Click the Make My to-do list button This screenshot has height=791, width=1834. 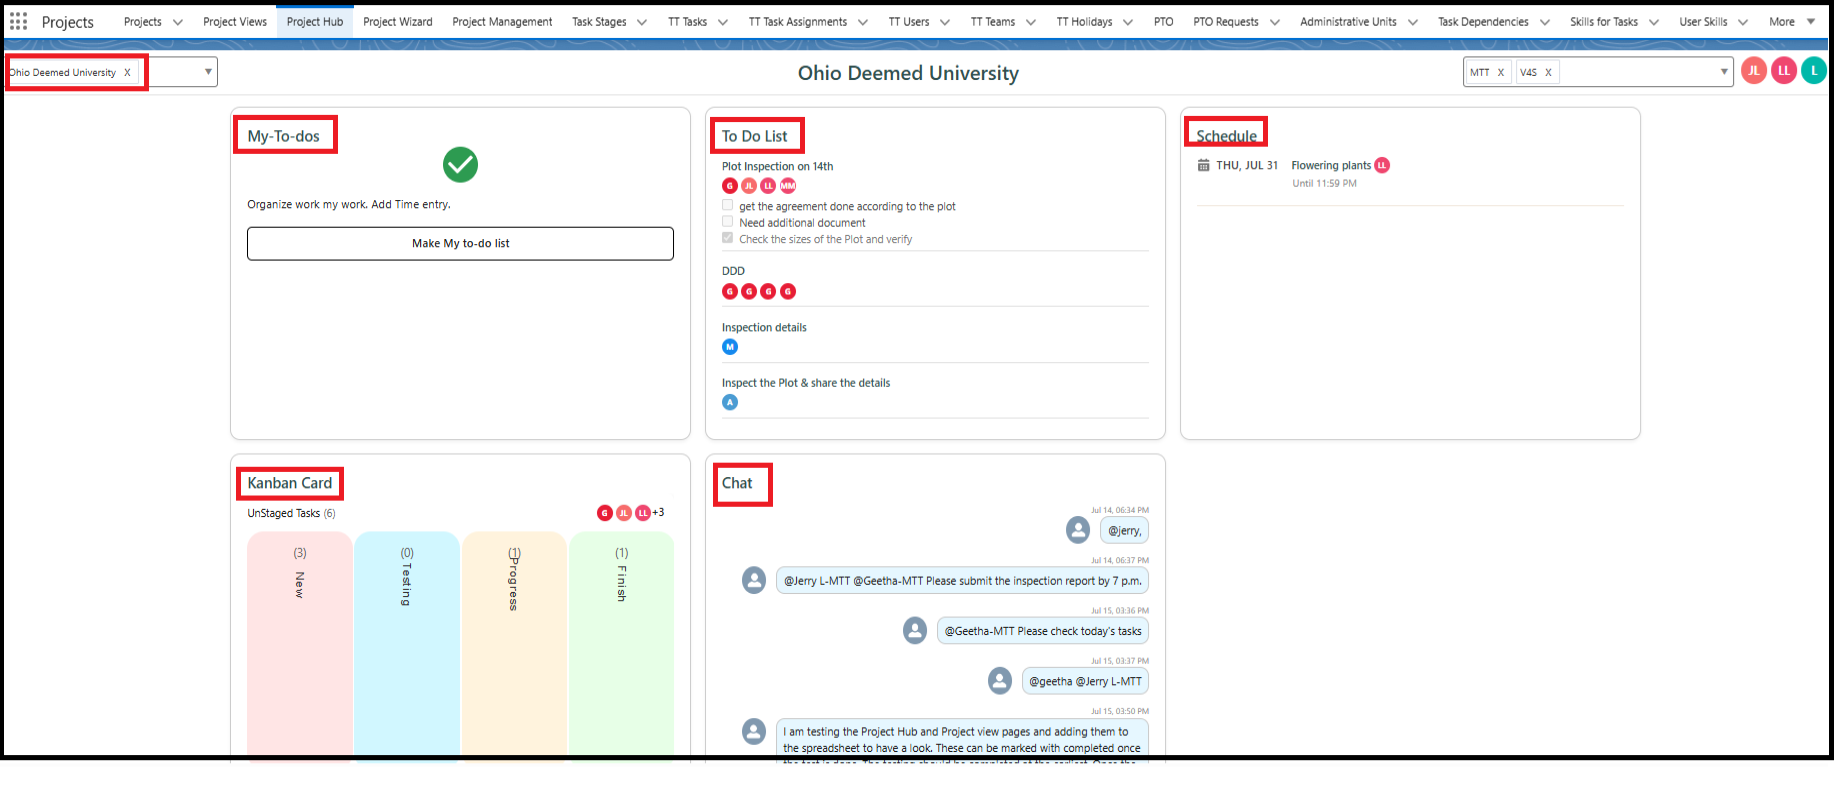(x=460, y=243)
